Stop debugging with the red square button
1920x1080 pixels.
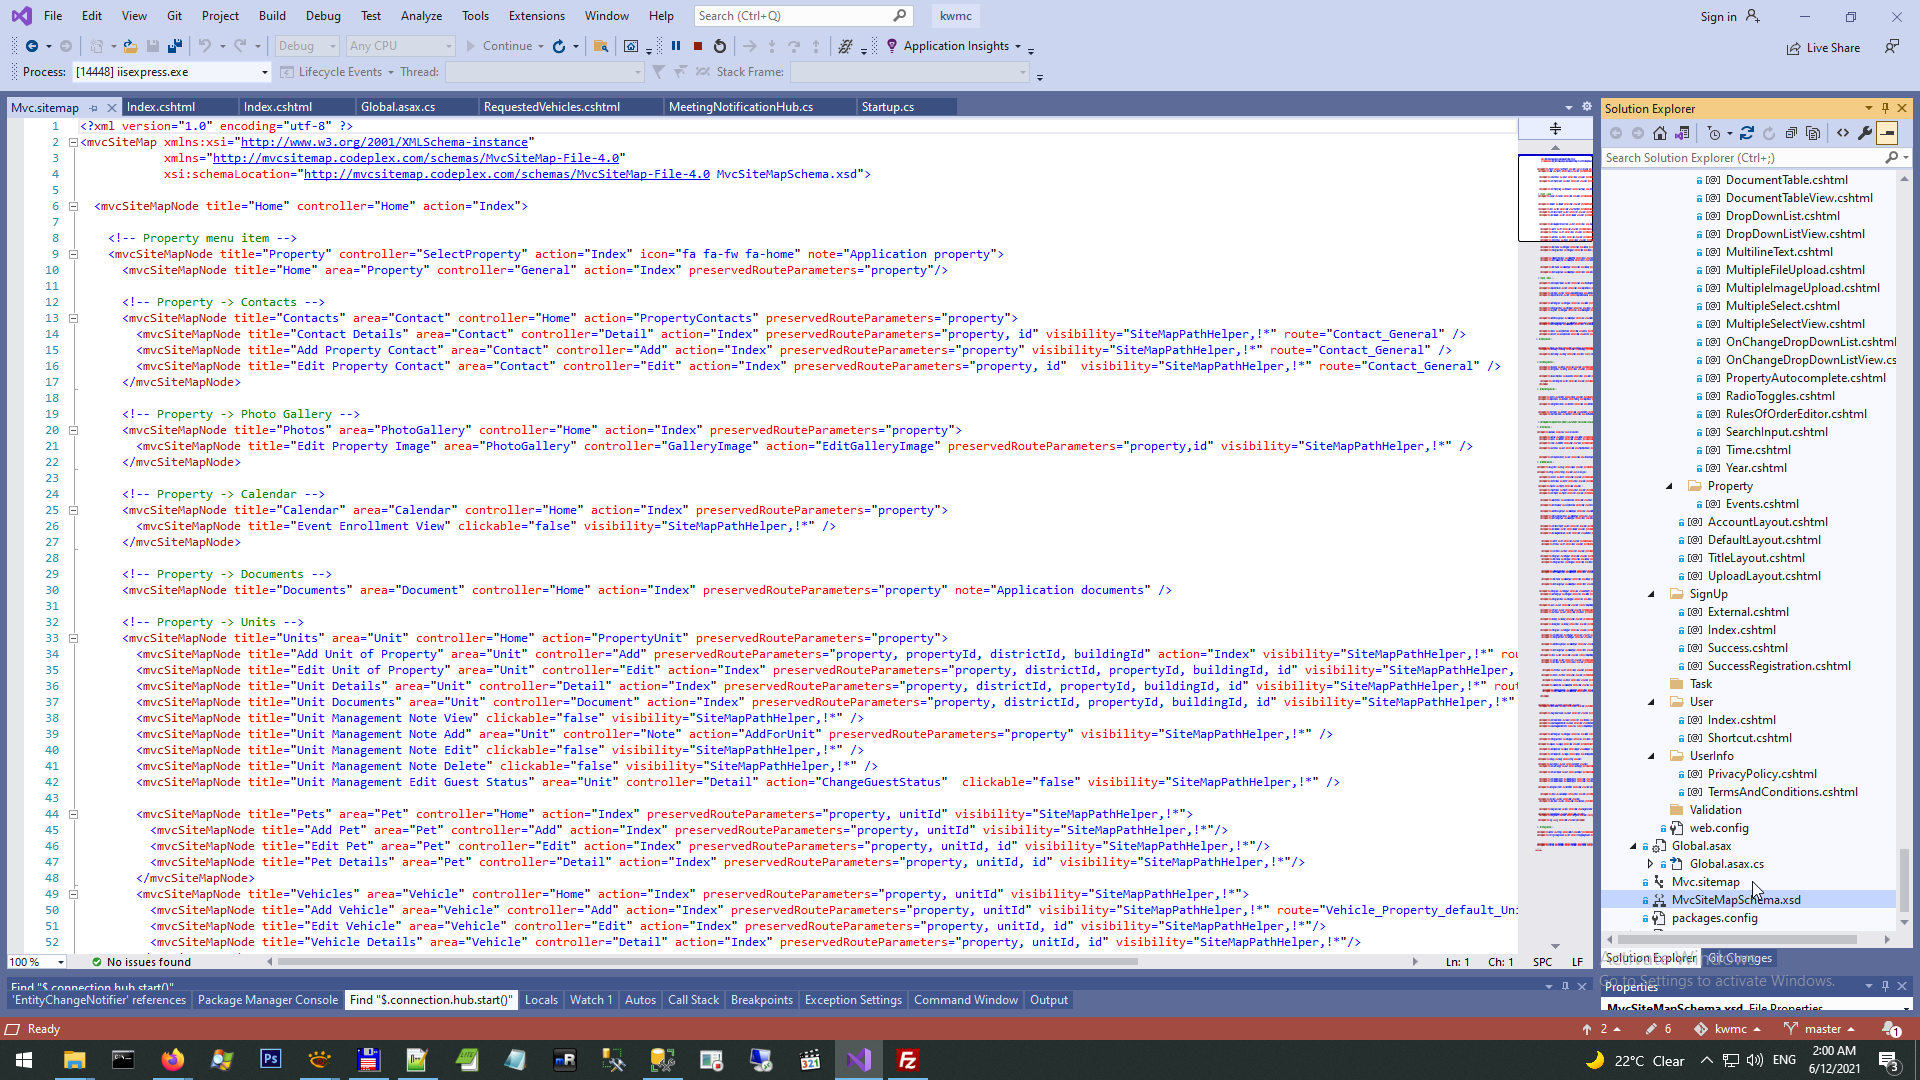[x=698, y=46]
